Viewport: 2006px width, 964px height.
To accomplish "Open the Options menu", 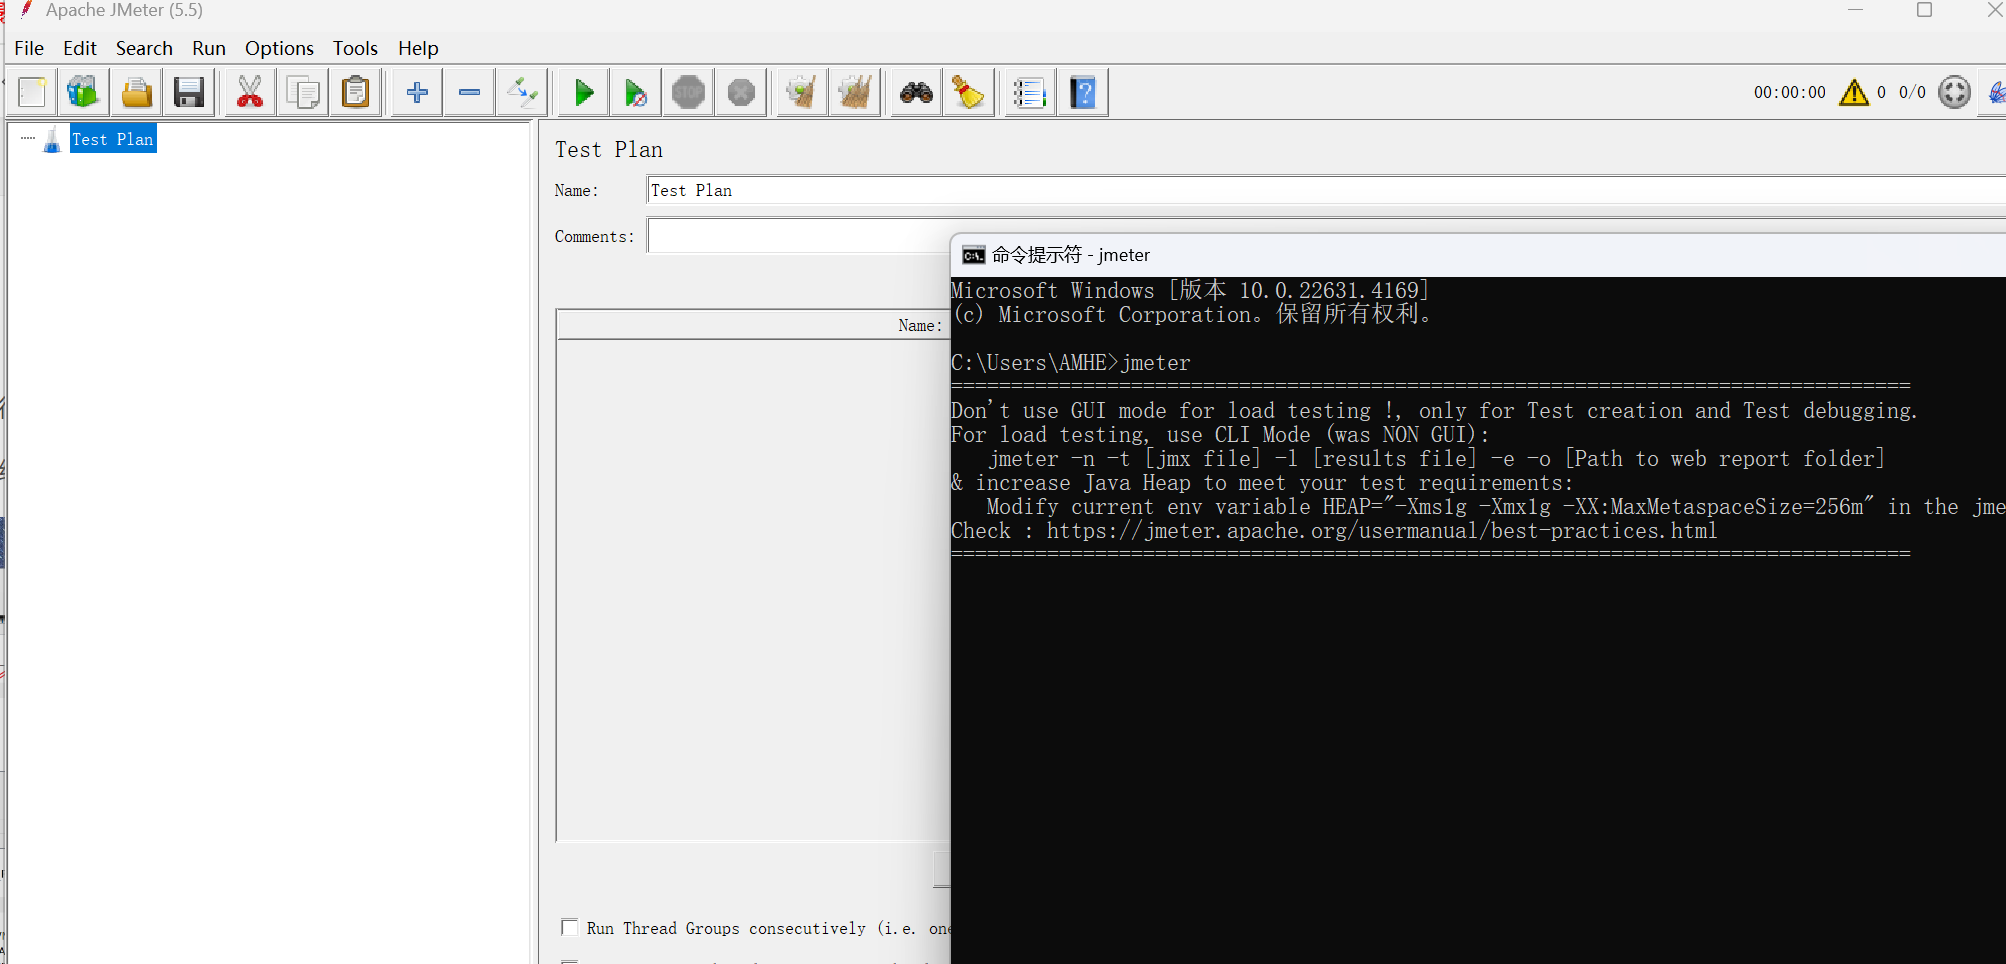I will coord(279,48).
